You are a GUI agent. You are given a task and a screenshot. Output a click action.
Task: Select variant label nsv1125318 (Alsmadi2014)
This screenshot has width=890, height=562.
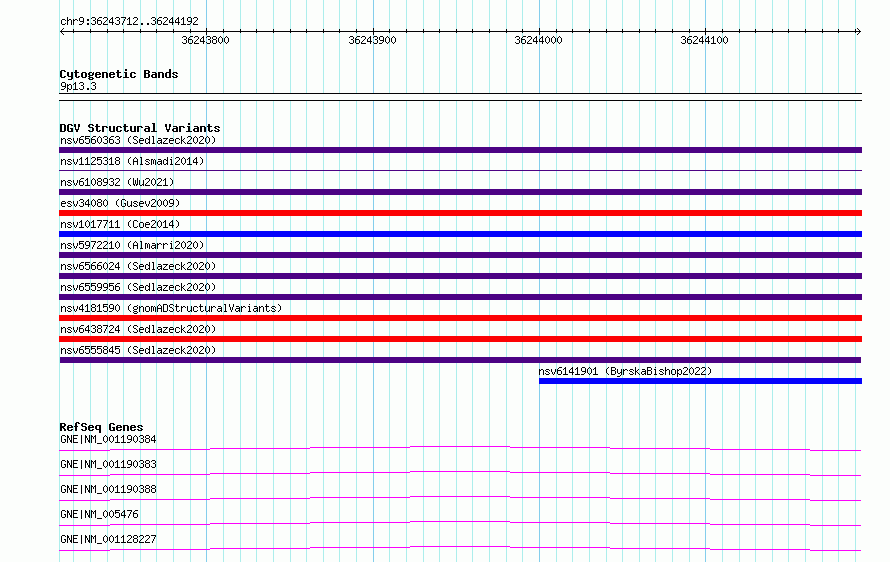click(132, 161)
